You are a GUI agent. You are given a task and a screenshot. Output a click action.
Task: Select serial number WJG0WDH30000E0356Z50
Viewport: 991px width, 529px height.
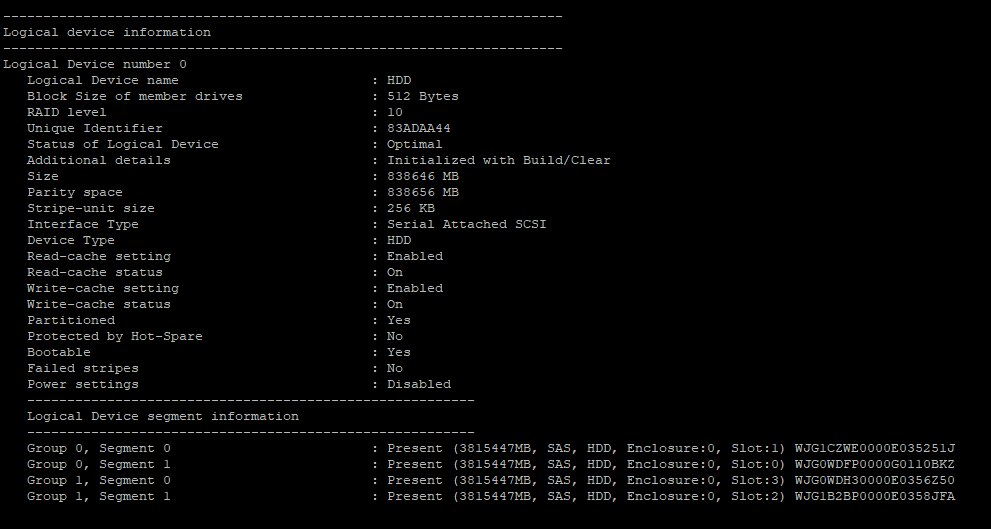click(x=875, y=480)
